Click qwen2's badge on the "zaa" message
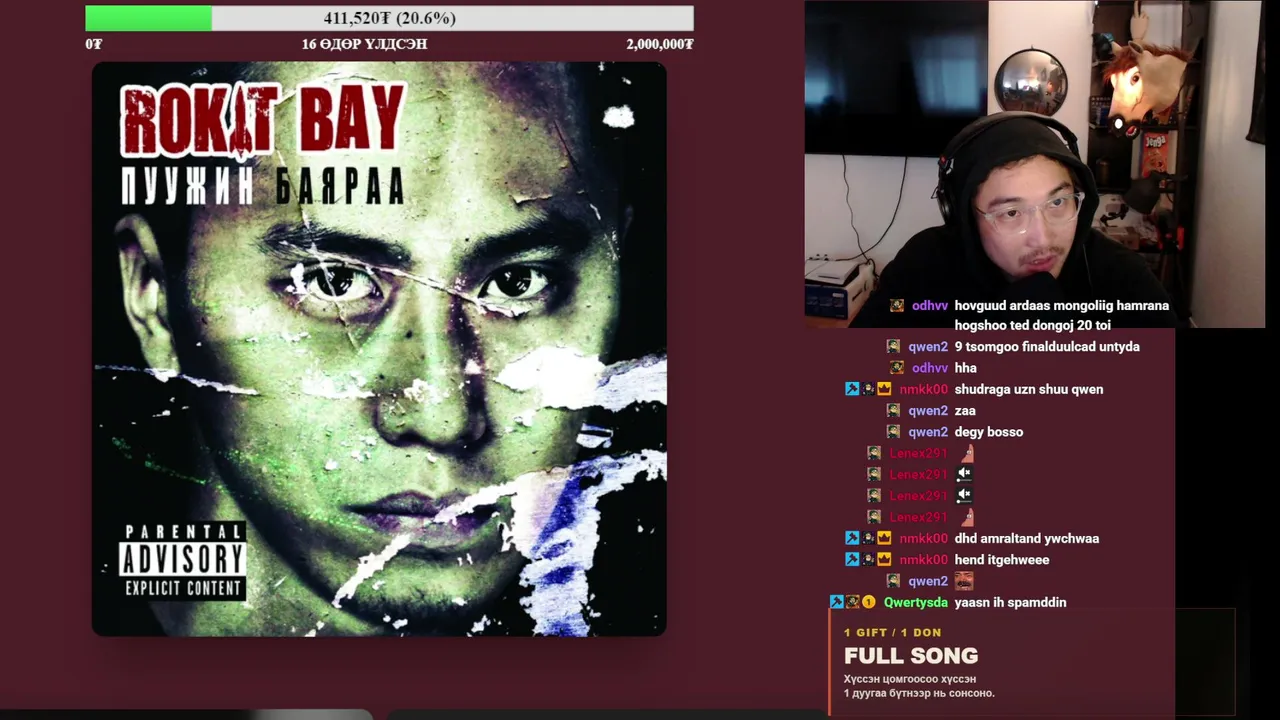The image size is (1280, 720). (x=893, y=411)
